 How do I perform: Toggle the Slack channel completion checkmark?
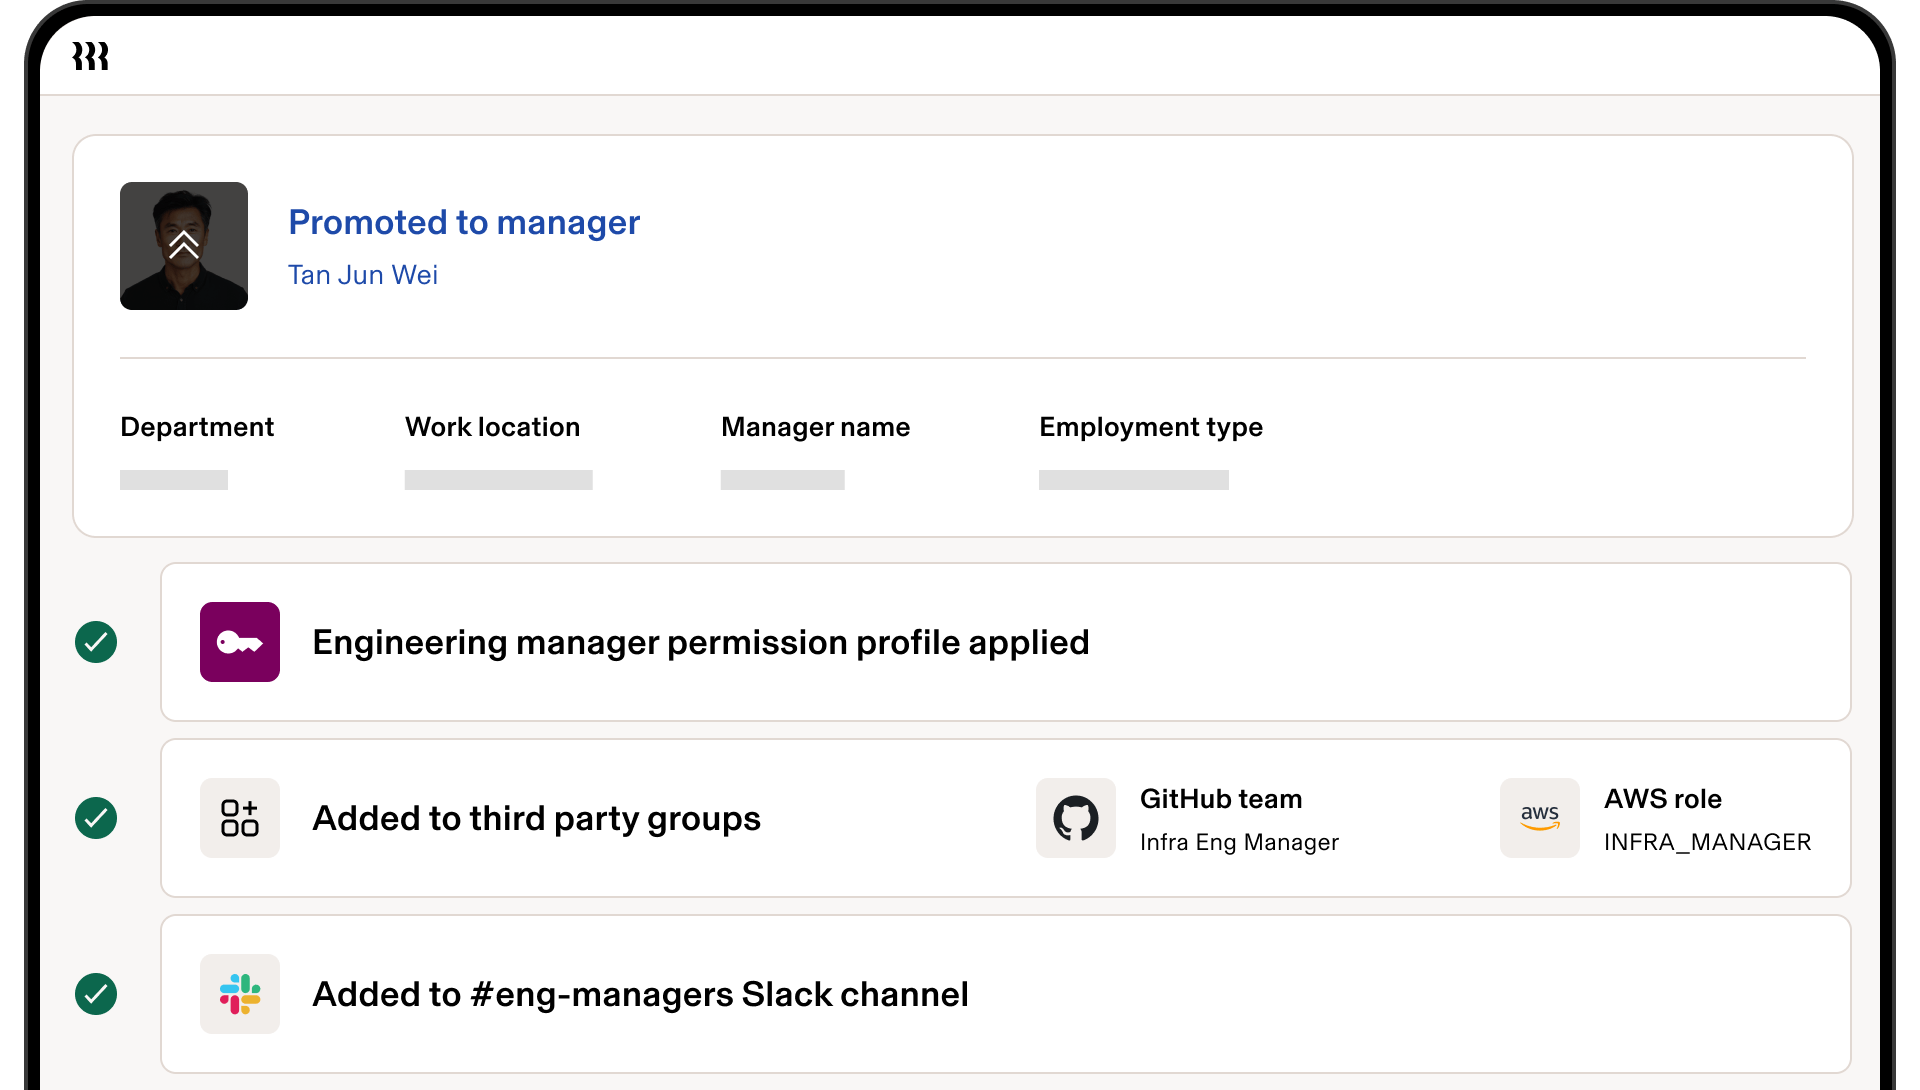click(x=96, y=994)
